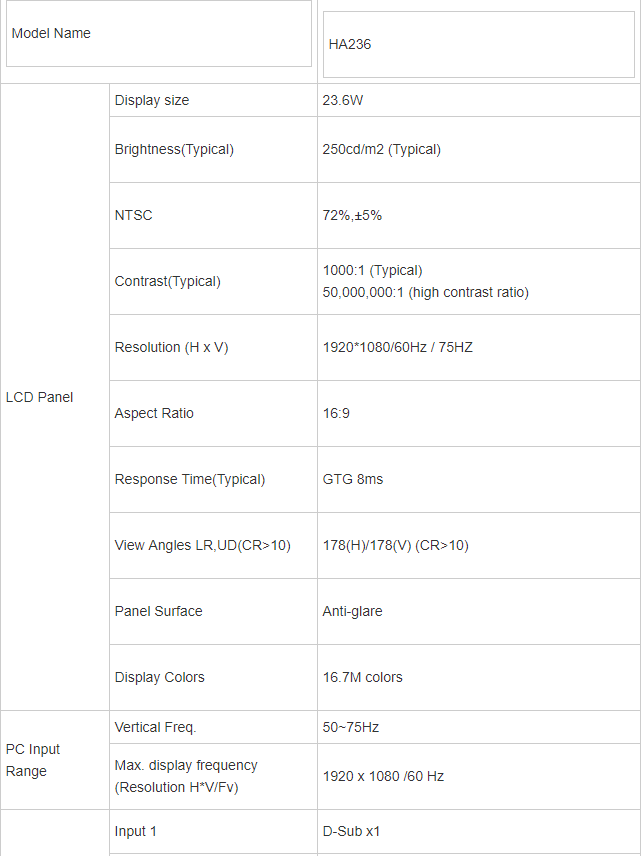Click the NTSC specification label
Screen dimensions: 643x856
click(x=134, y=215)
